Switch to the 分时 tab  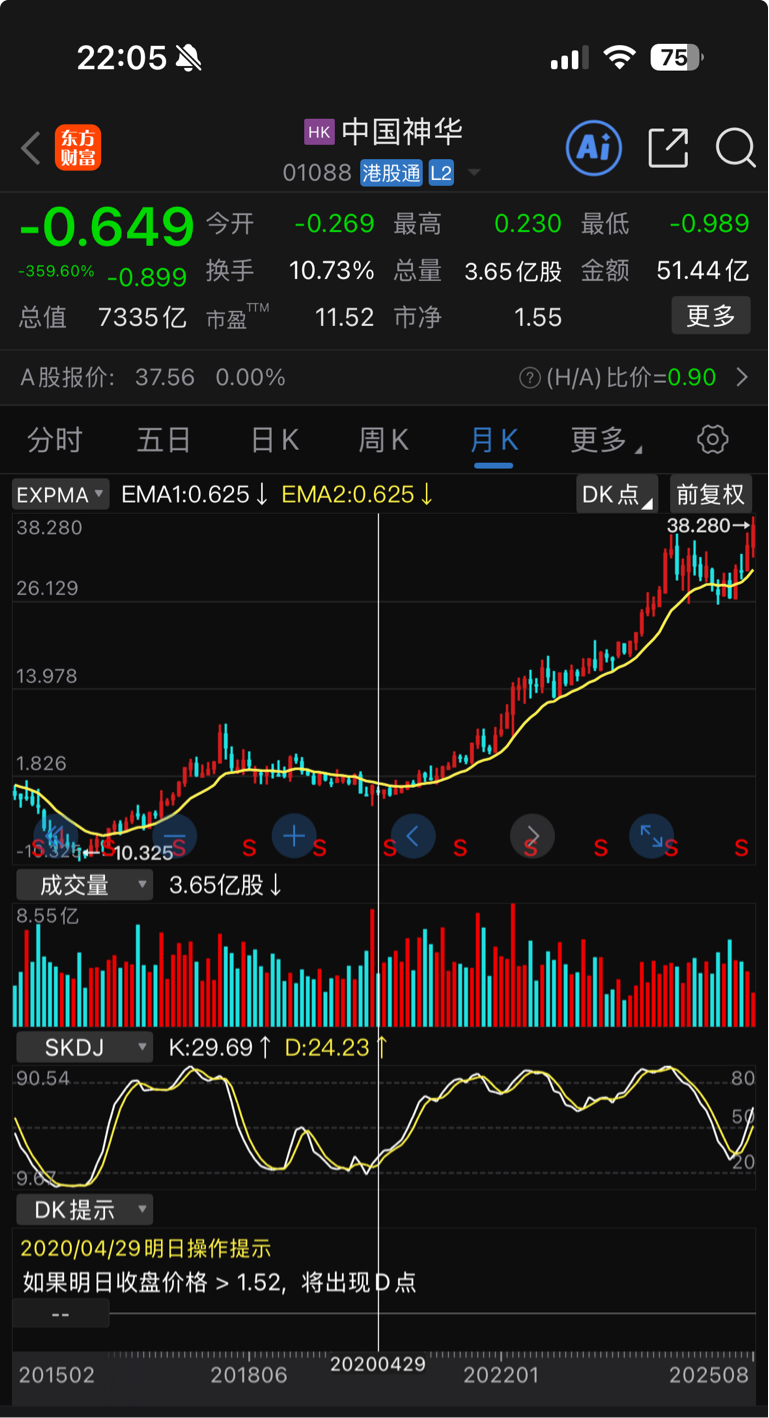54,439
